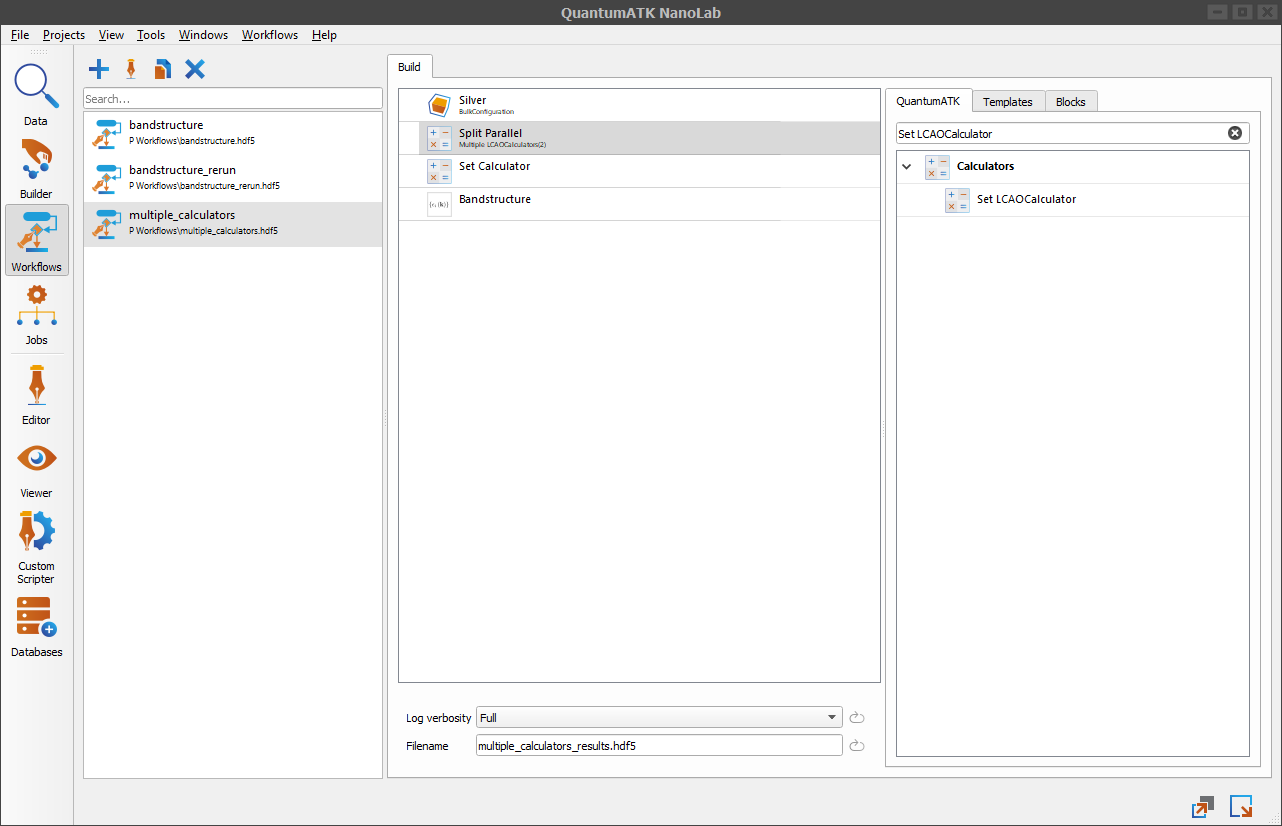The image size is (1282, 826).
Task: Click the Calculators group header
Action: coord(1072,167)
